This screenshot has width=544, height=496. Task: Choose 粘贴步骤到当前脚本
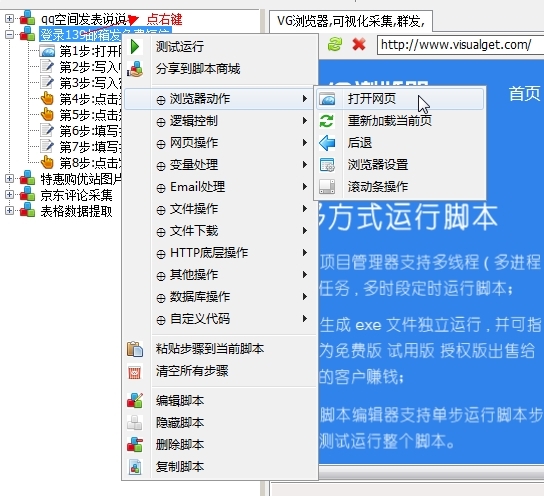click(x=220, y=349)
